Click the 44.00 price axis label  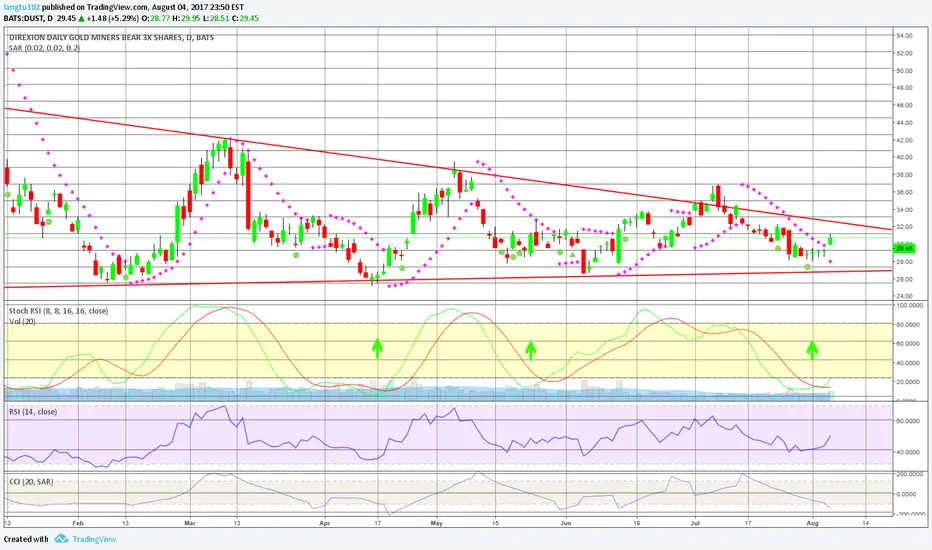[904, 122]
